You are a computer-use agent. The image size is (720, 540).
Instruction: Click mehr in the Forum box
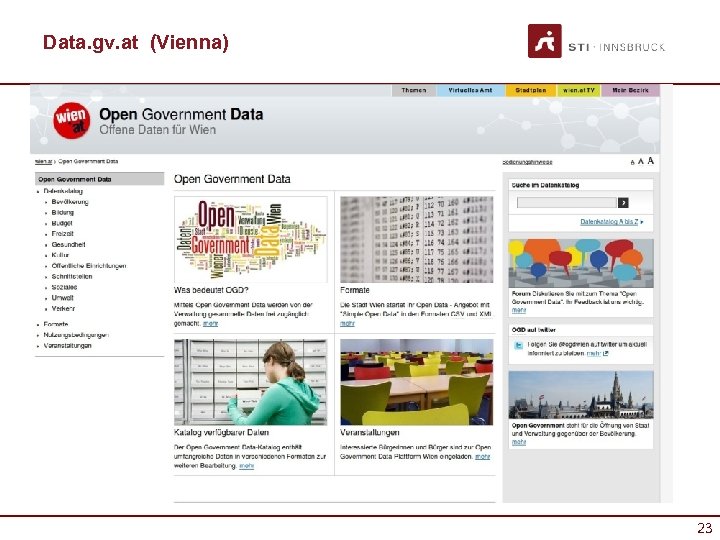coord(519,310)
